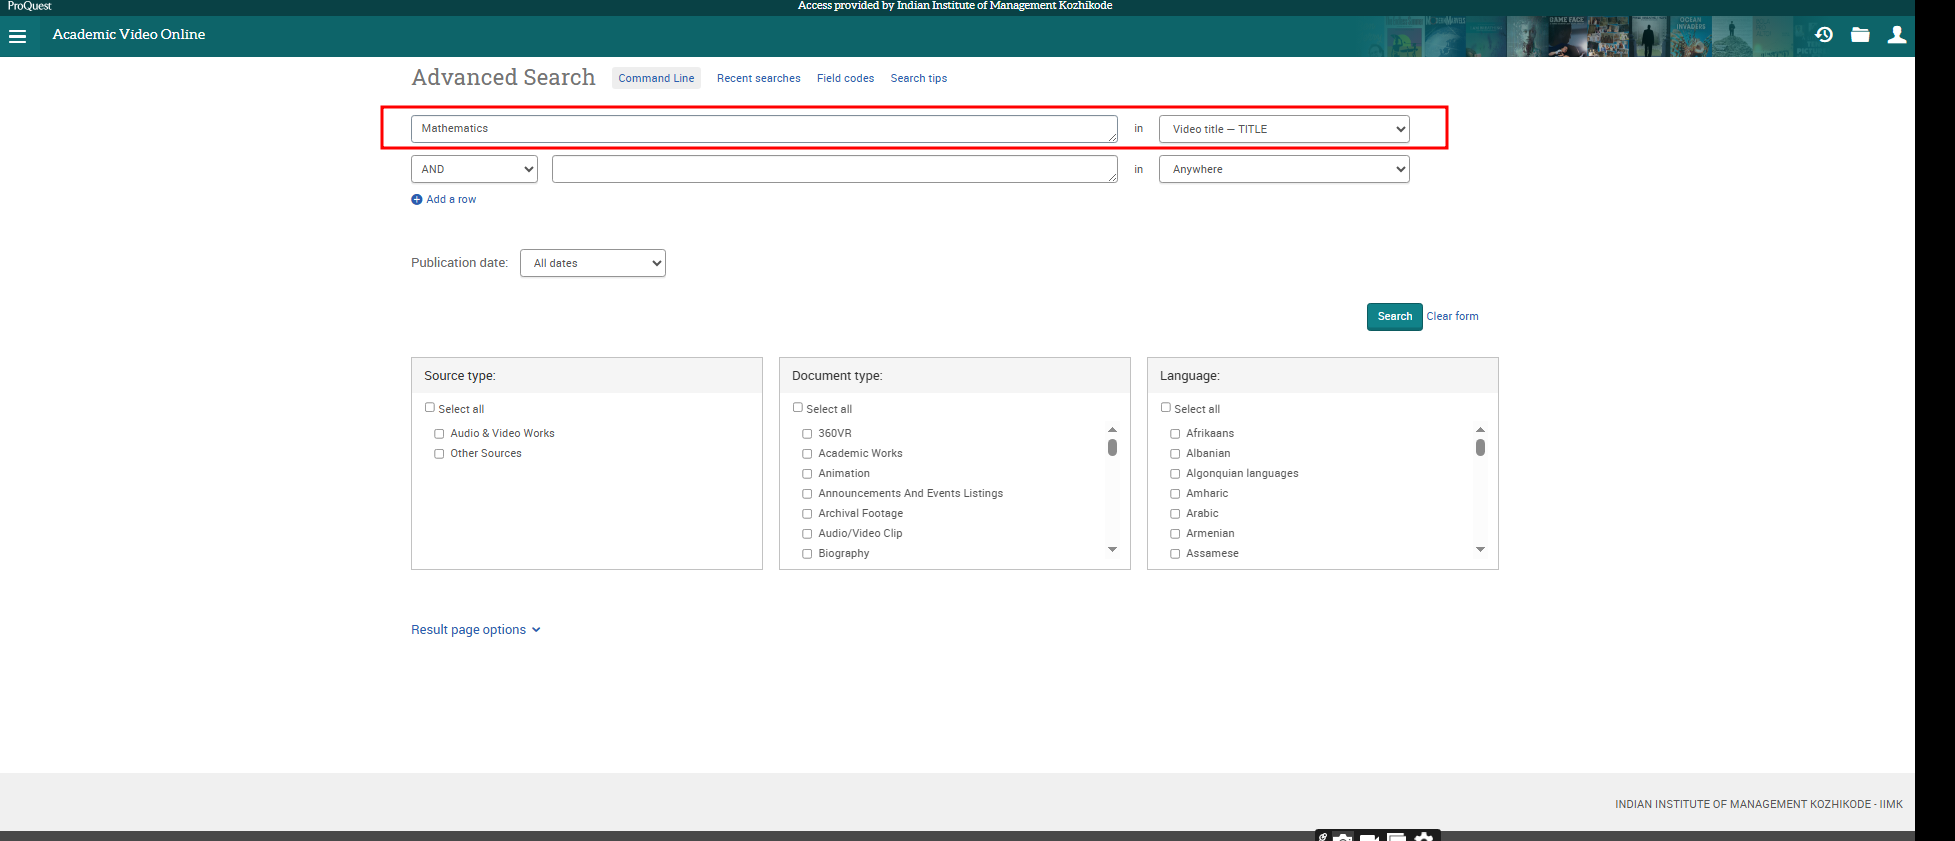
Task: Click the plus icon beside Add a row
Action: coord(417,200)
